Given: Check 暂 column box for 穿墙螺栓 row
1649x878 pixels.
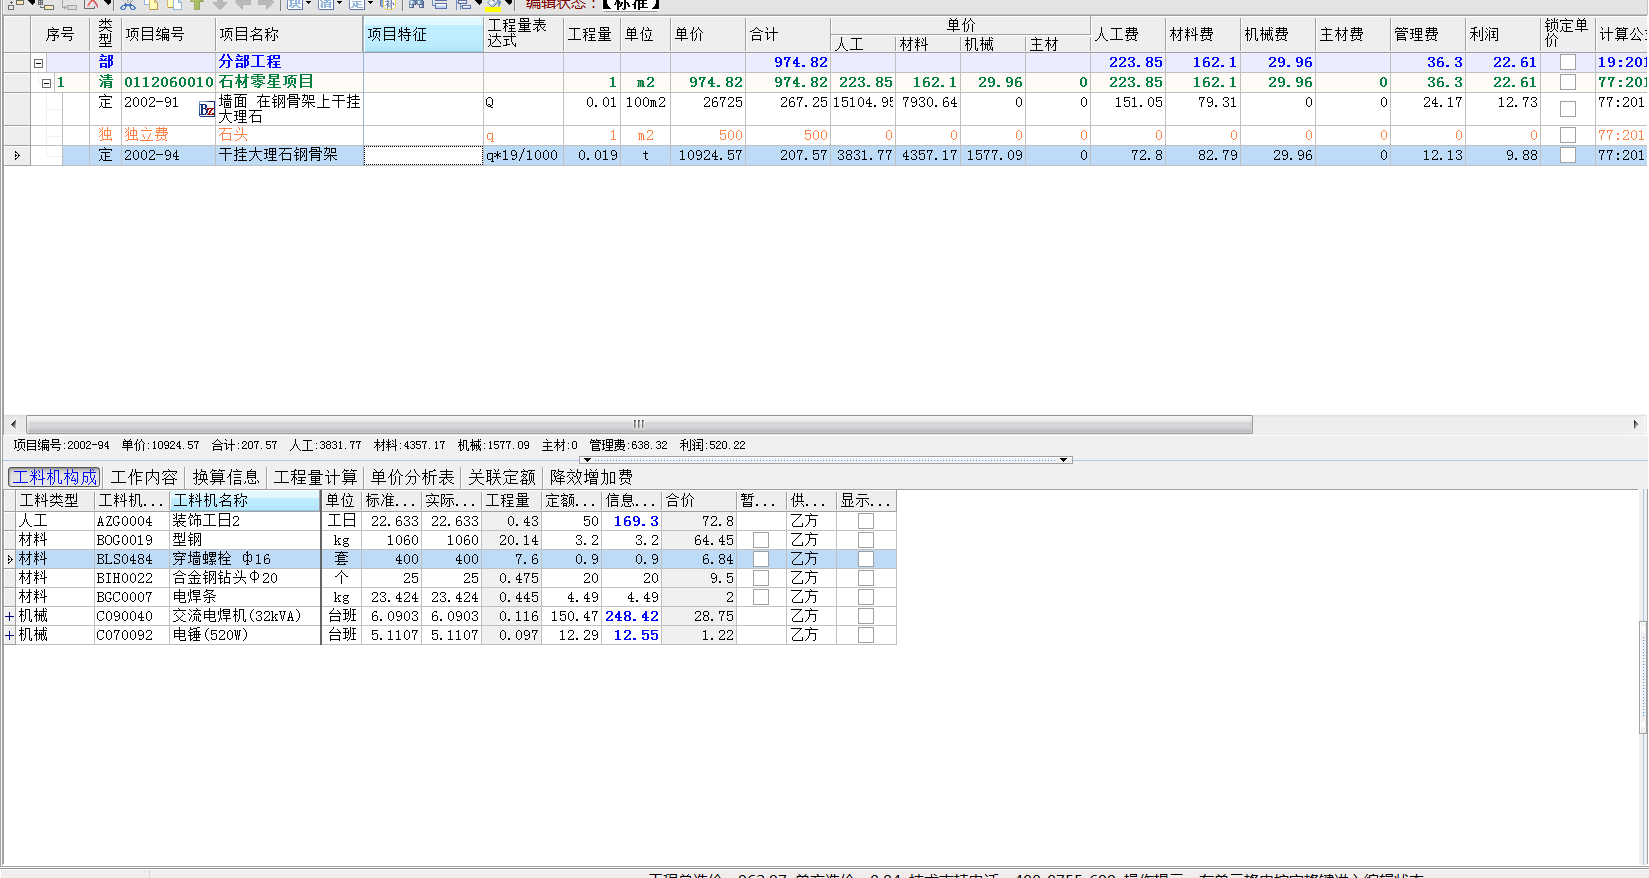Looking at the screenshot, I should click(x=761, y=559).
